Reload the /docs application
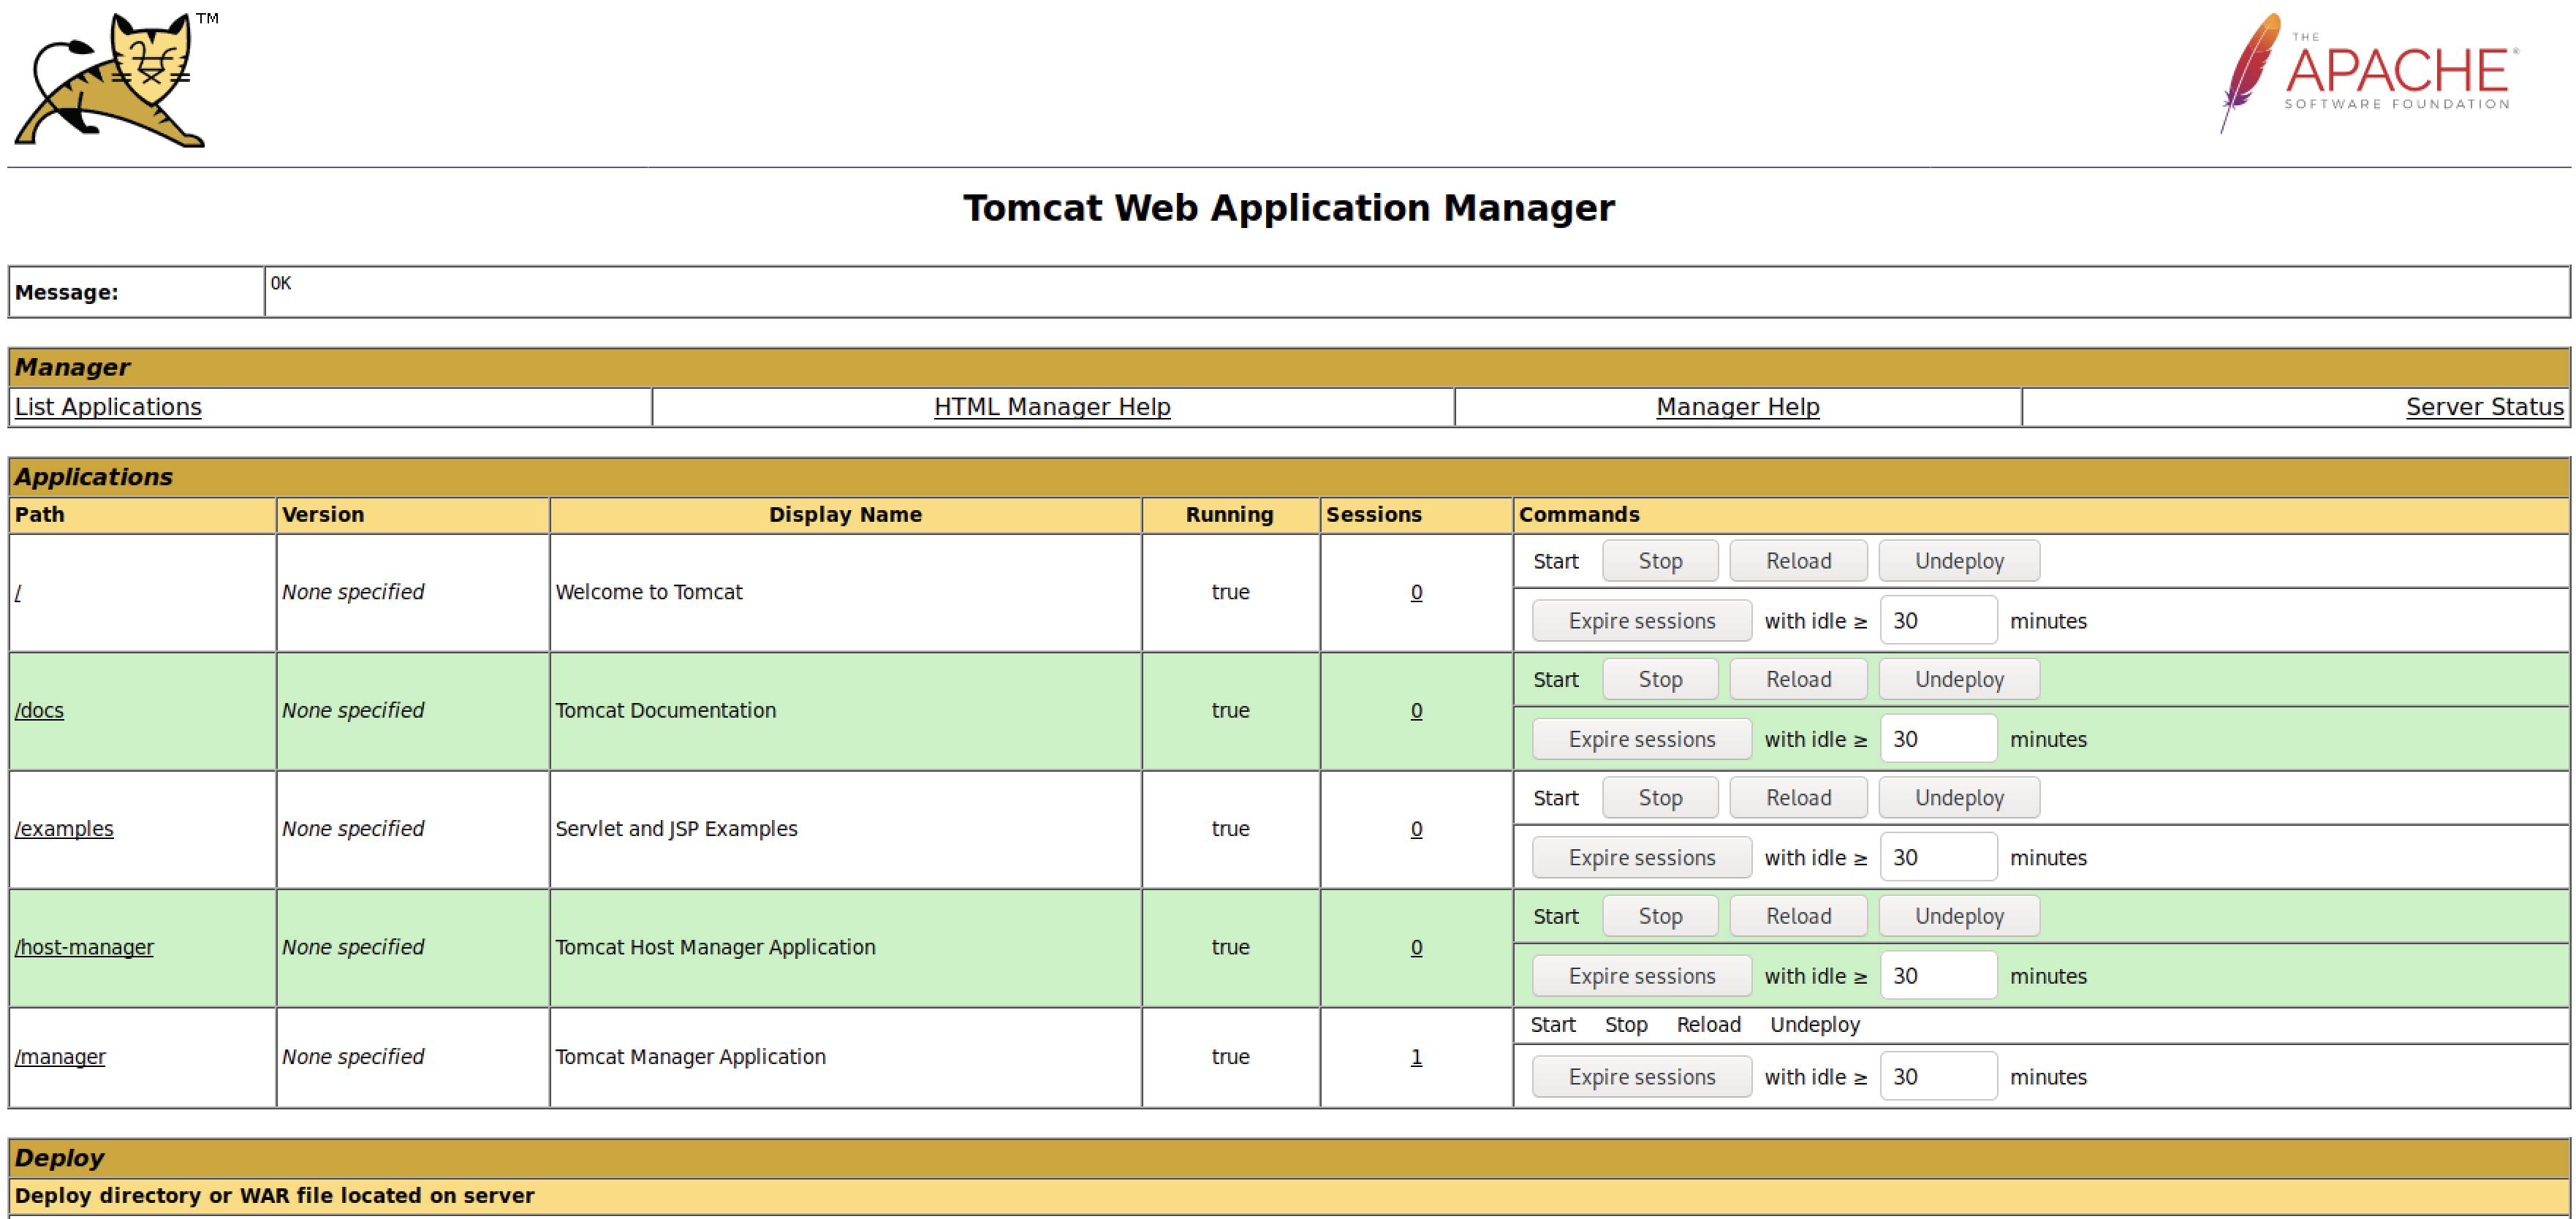Viewport: 2576px width, 1219px height. pos(1797,680)
